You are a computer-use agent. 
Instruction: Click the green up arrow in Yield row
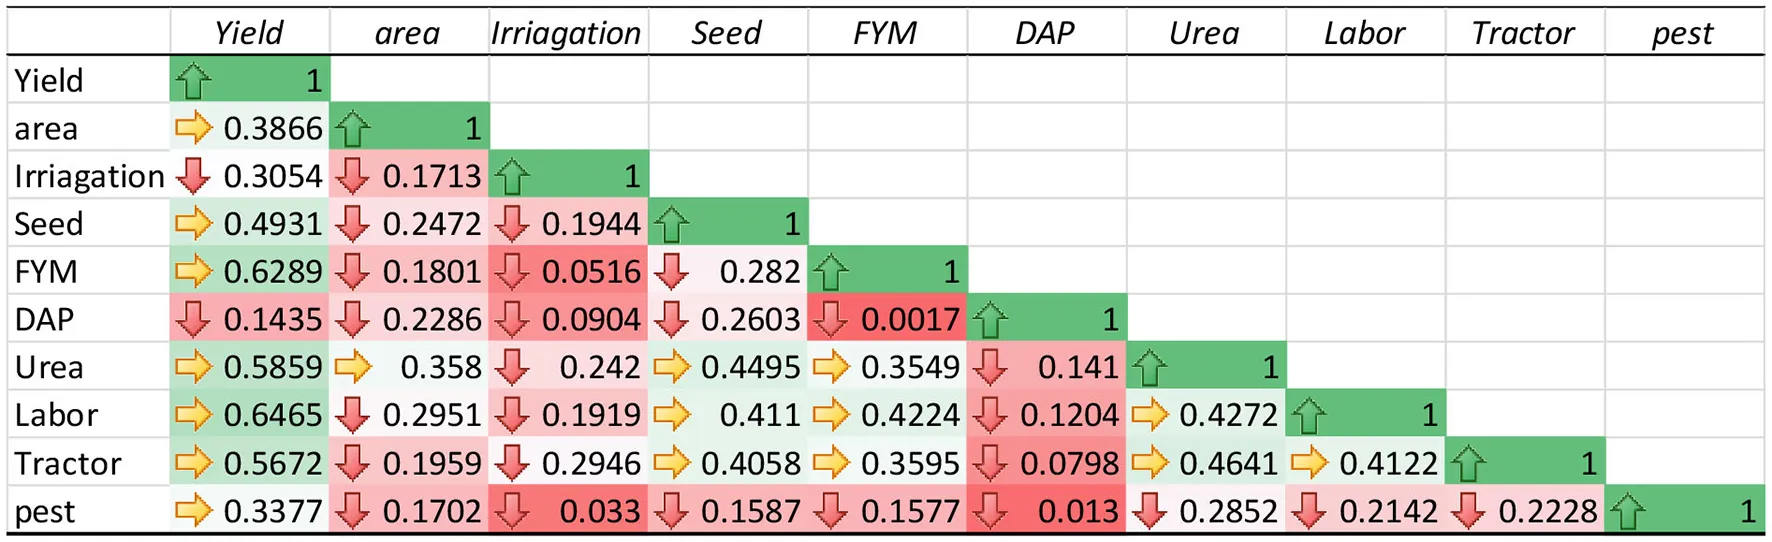pyautogui.click(x=193, y=81)
